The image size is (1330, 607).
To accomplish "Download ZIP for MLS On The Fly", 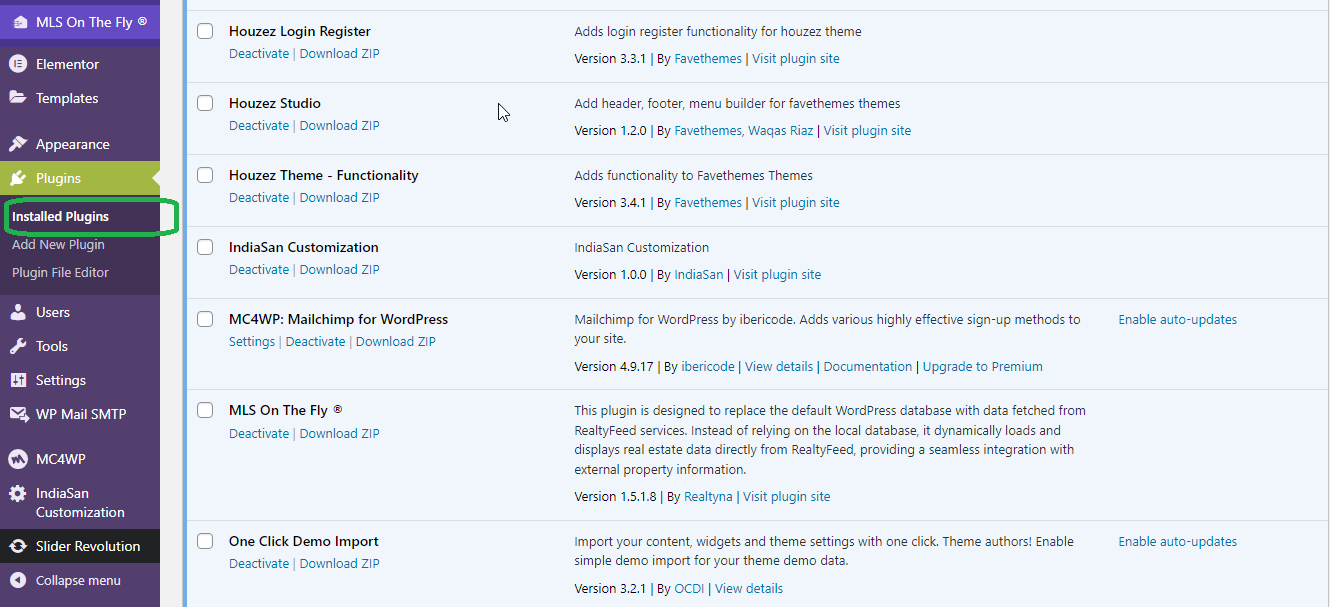I will coord(340,434).
